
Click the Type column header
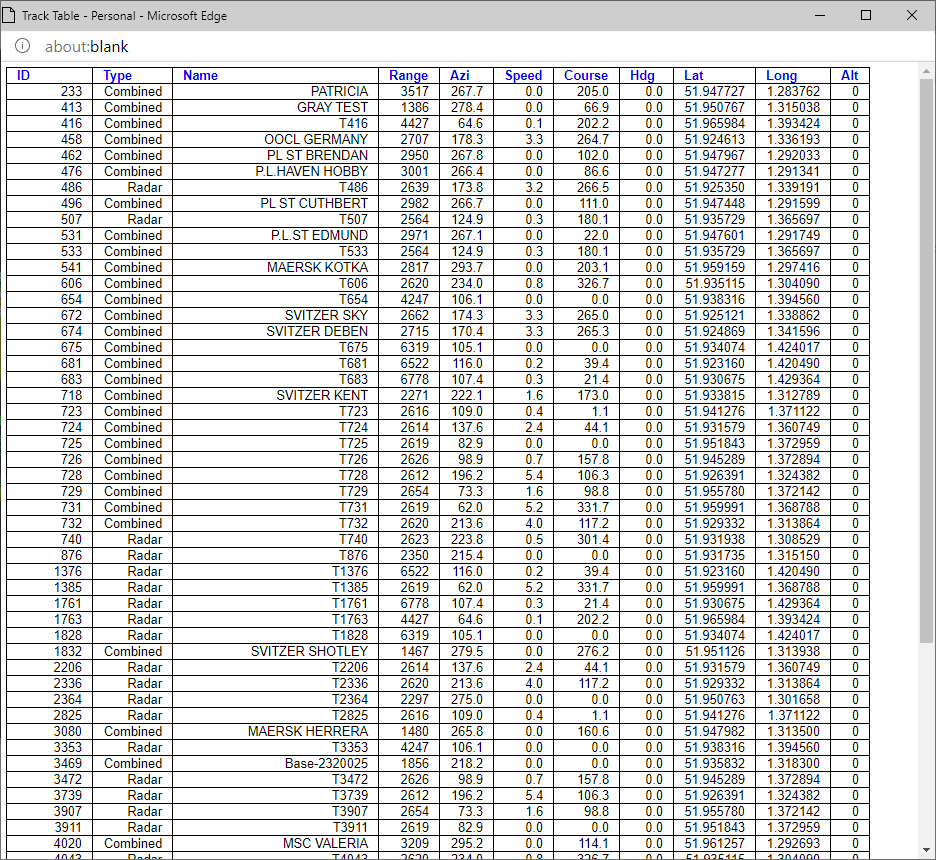coord(117,75)
